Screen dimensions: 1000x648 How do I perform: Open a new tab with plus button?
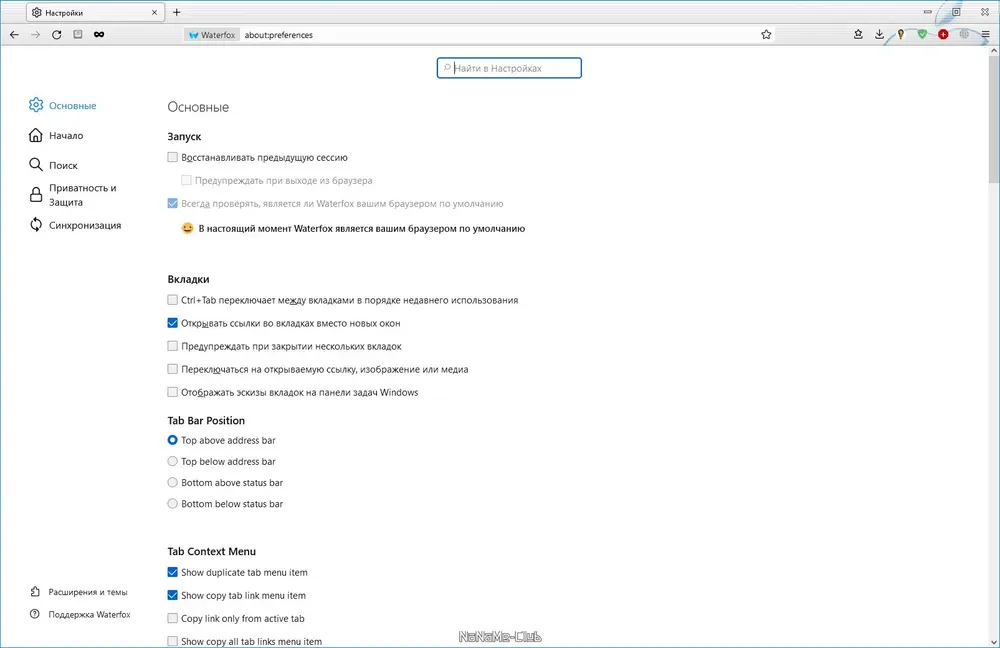(177, 12)
